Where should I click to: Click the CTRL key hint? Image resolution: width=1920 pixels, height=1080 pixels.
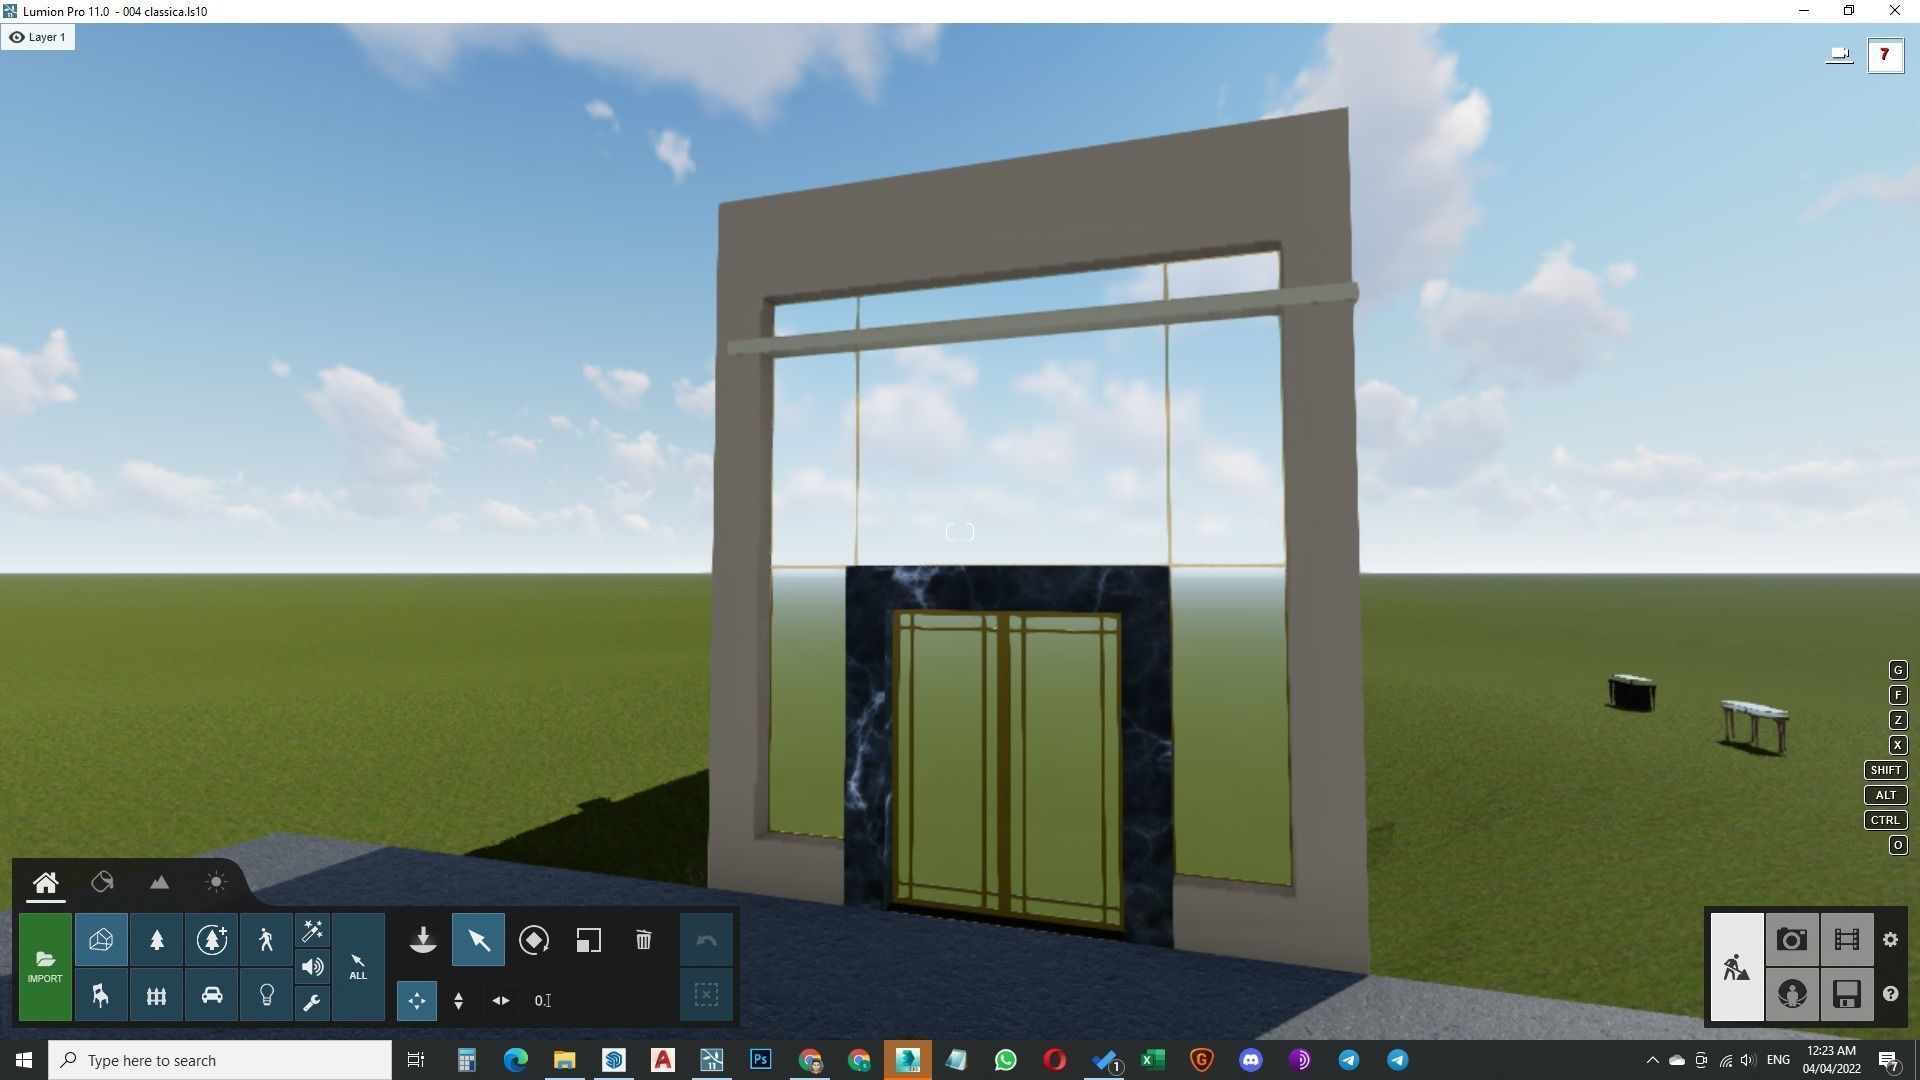tap(1885, 820)
